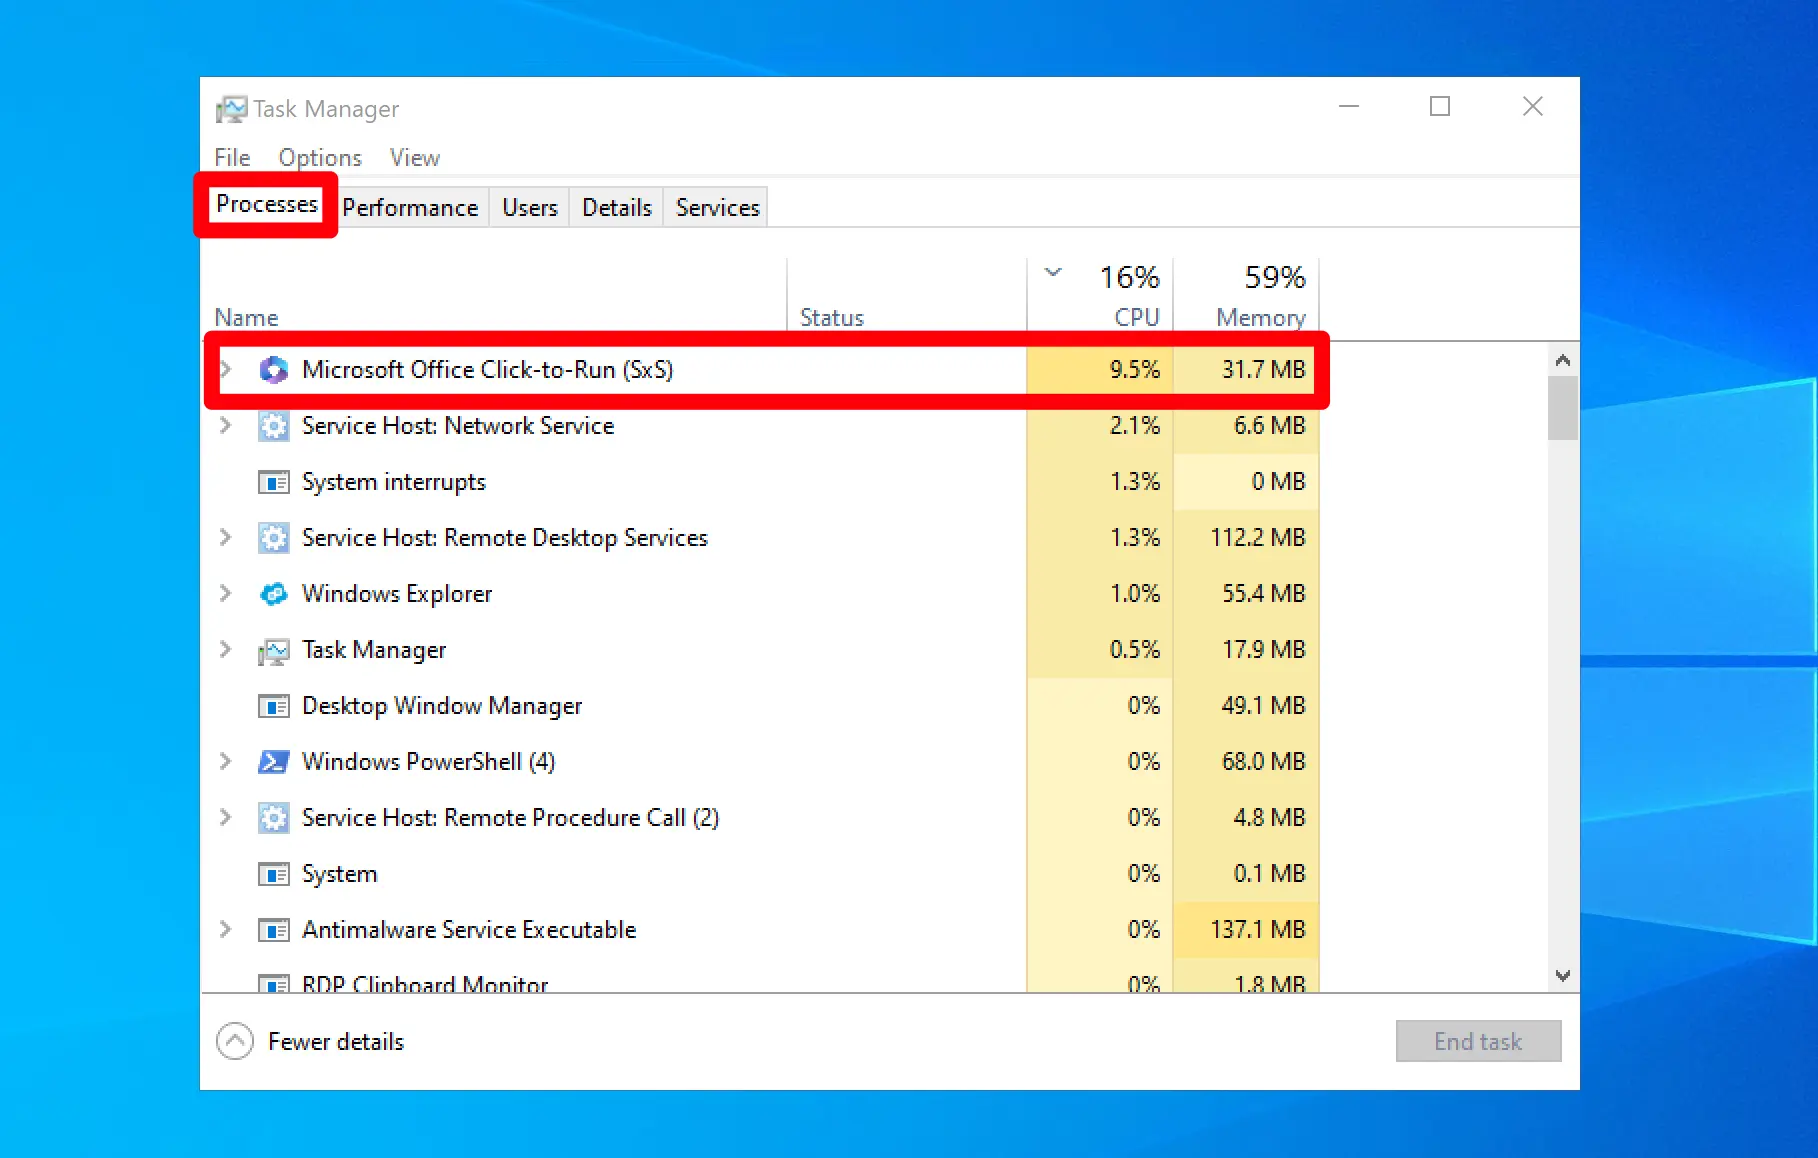Click the 49.1 MB memory value
The image size is (1818, 1158).
(x=1264, y=706)
